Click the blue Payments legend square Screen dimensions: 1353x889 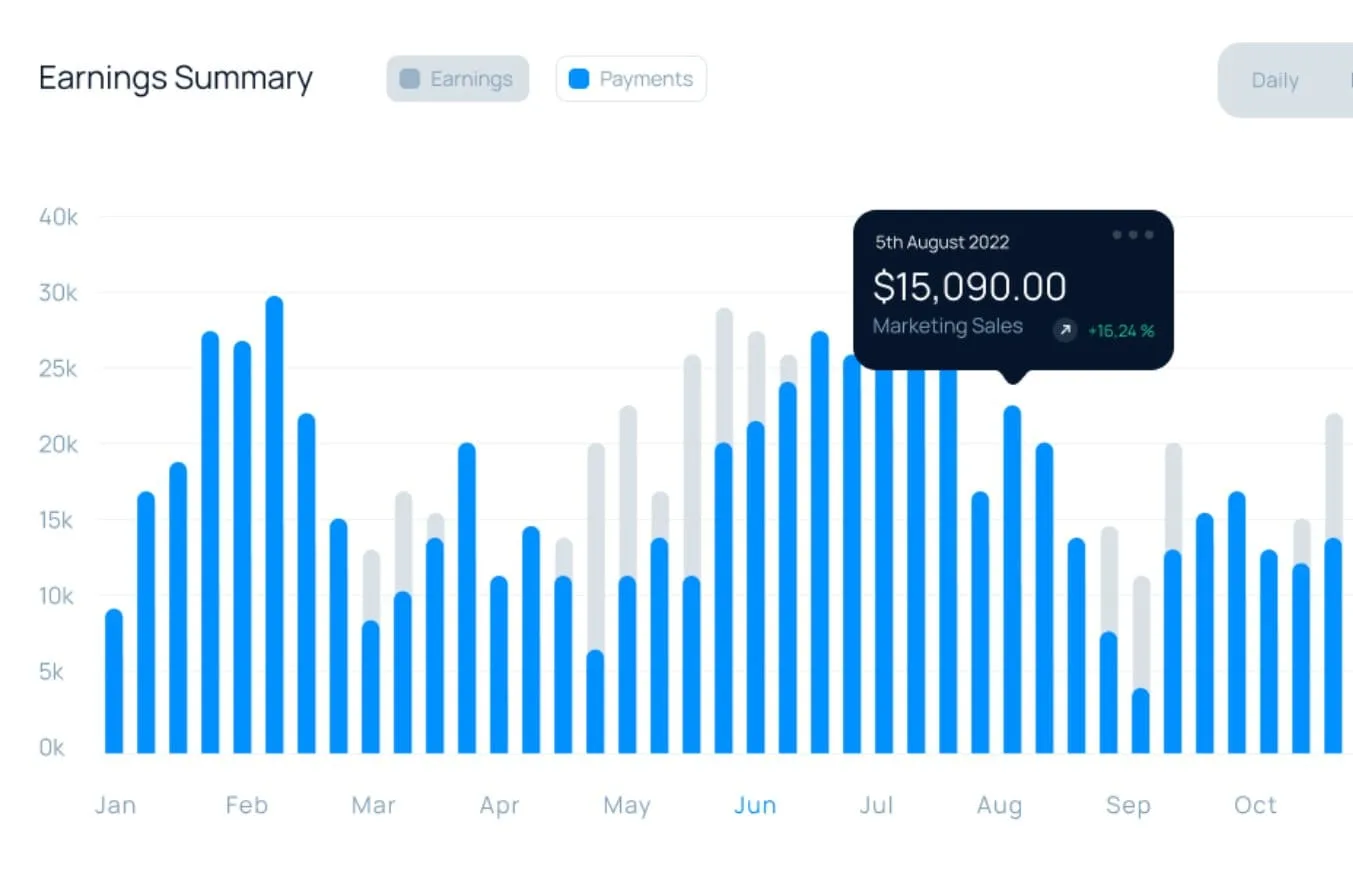tap(578, 79)
